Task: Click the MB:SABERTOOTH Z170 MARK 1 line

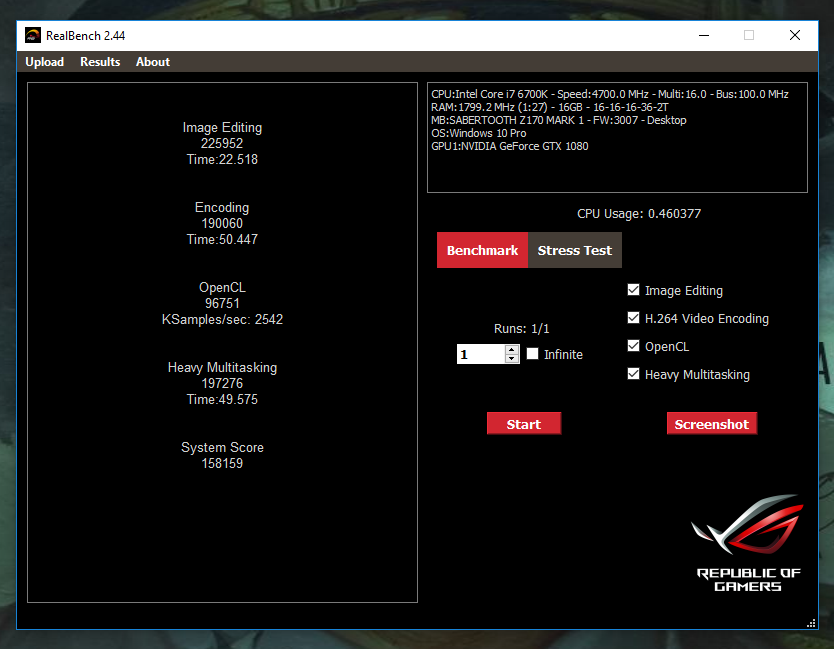Action: pyautogui.click(x=558, y=120)
